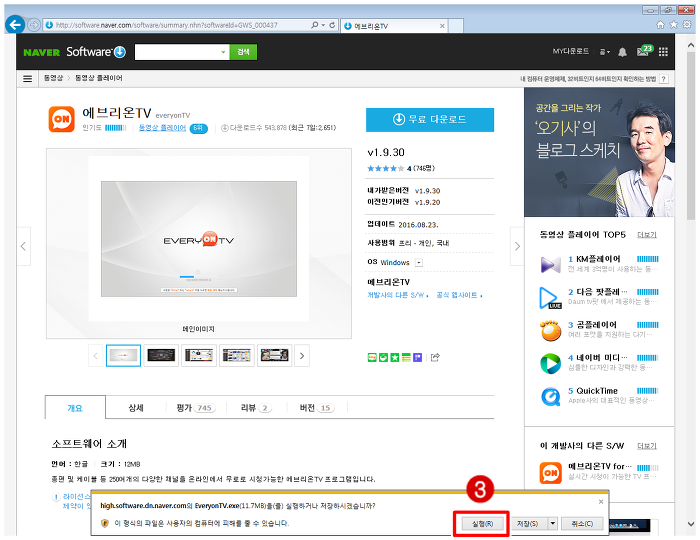Open the 저장(S) save options arrow
The width and height of the screenshot is (700, 540).
click(553, 523)
